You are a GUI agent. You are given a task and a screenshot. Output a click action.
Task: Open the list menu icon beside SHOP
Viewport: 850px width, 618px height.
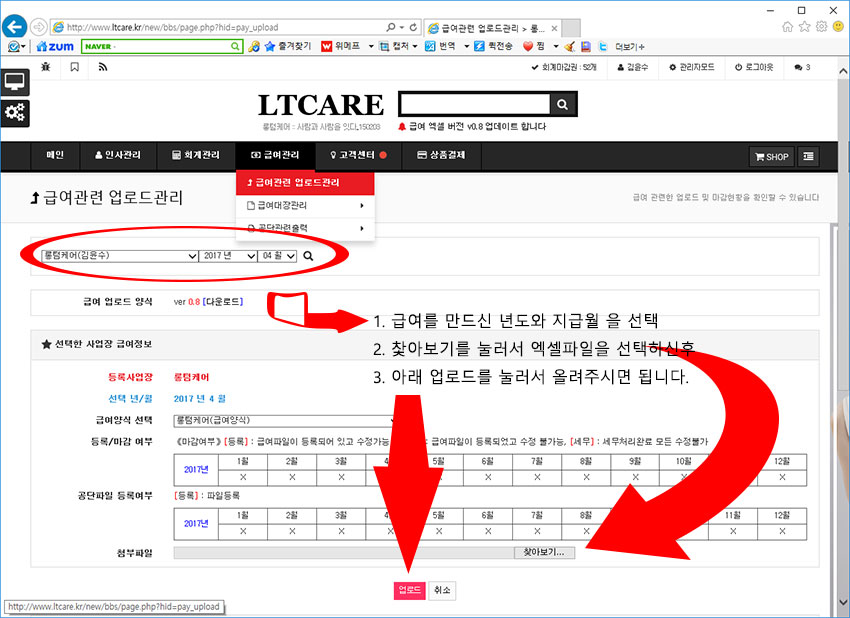[x=808, y=156]
